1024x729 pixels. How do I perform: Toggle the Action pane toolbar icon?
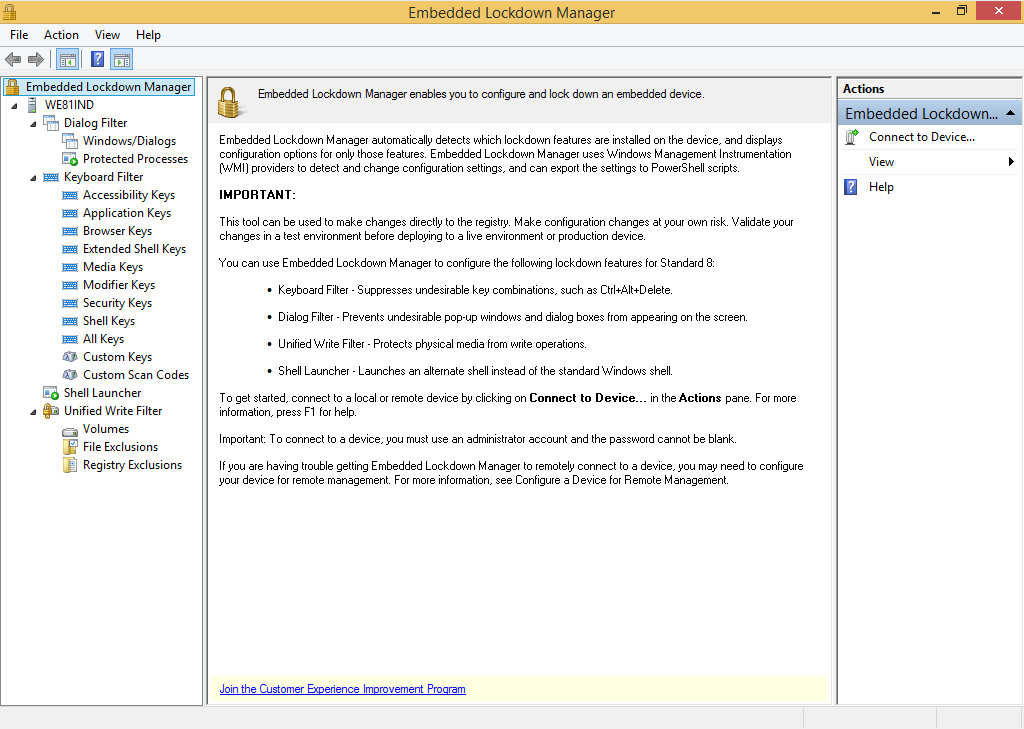121,59
